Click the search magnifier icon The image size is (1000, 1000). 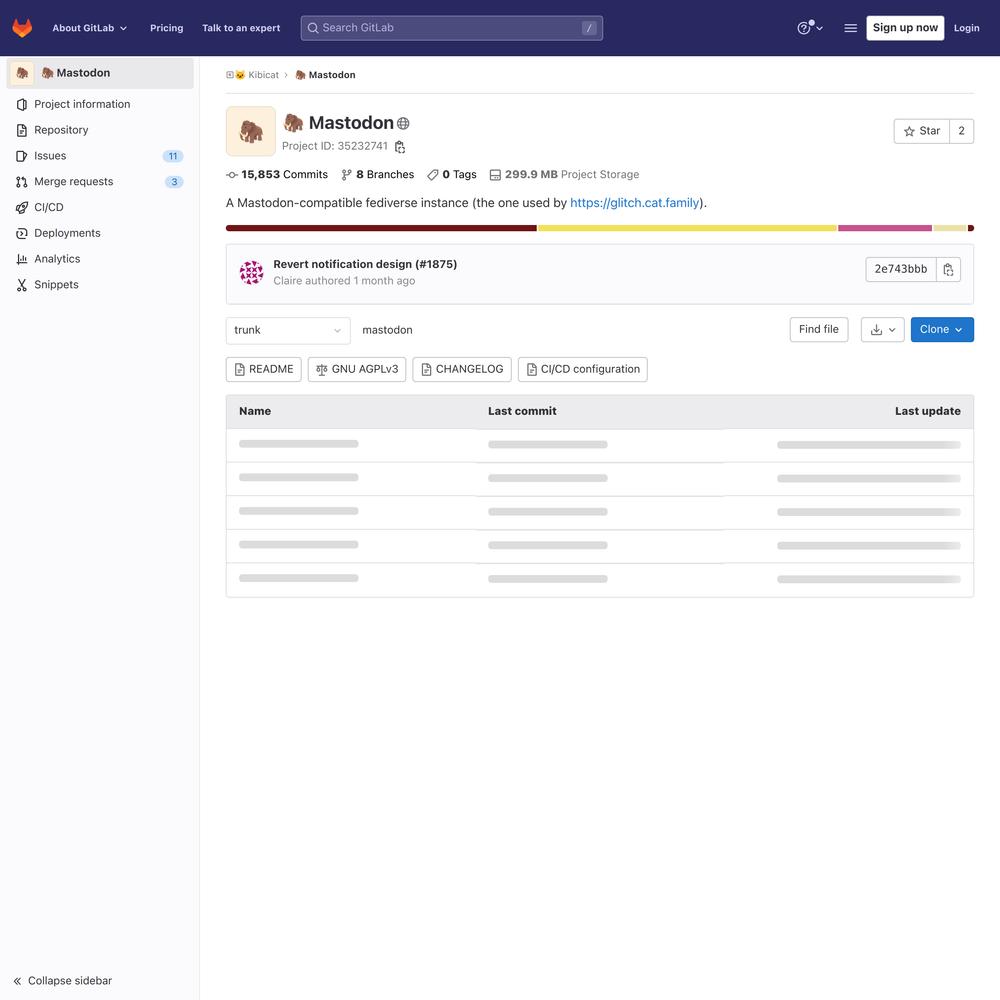click(312, 28)
